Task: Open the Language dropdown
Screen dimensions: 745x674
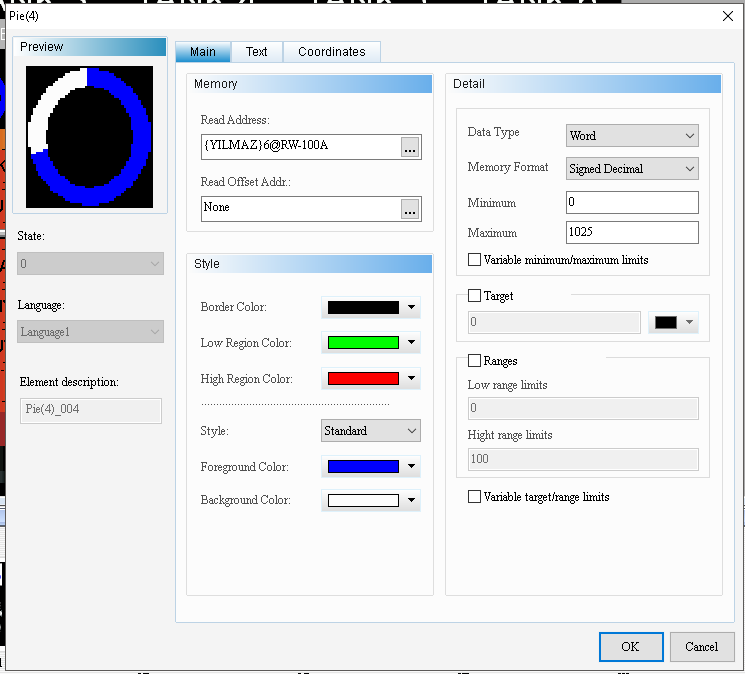Action: (x=90, y=332)
